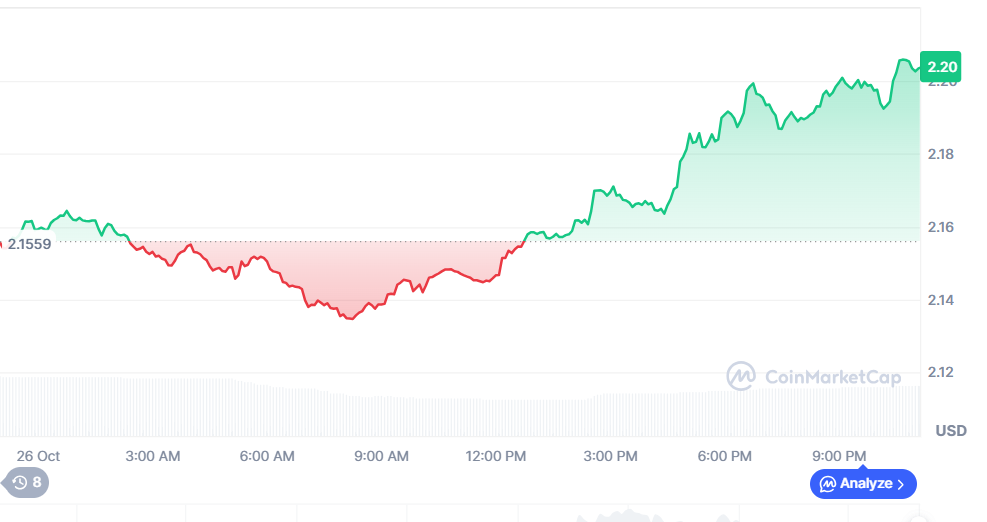Click the 2.18 price axis label

(942, 154)
